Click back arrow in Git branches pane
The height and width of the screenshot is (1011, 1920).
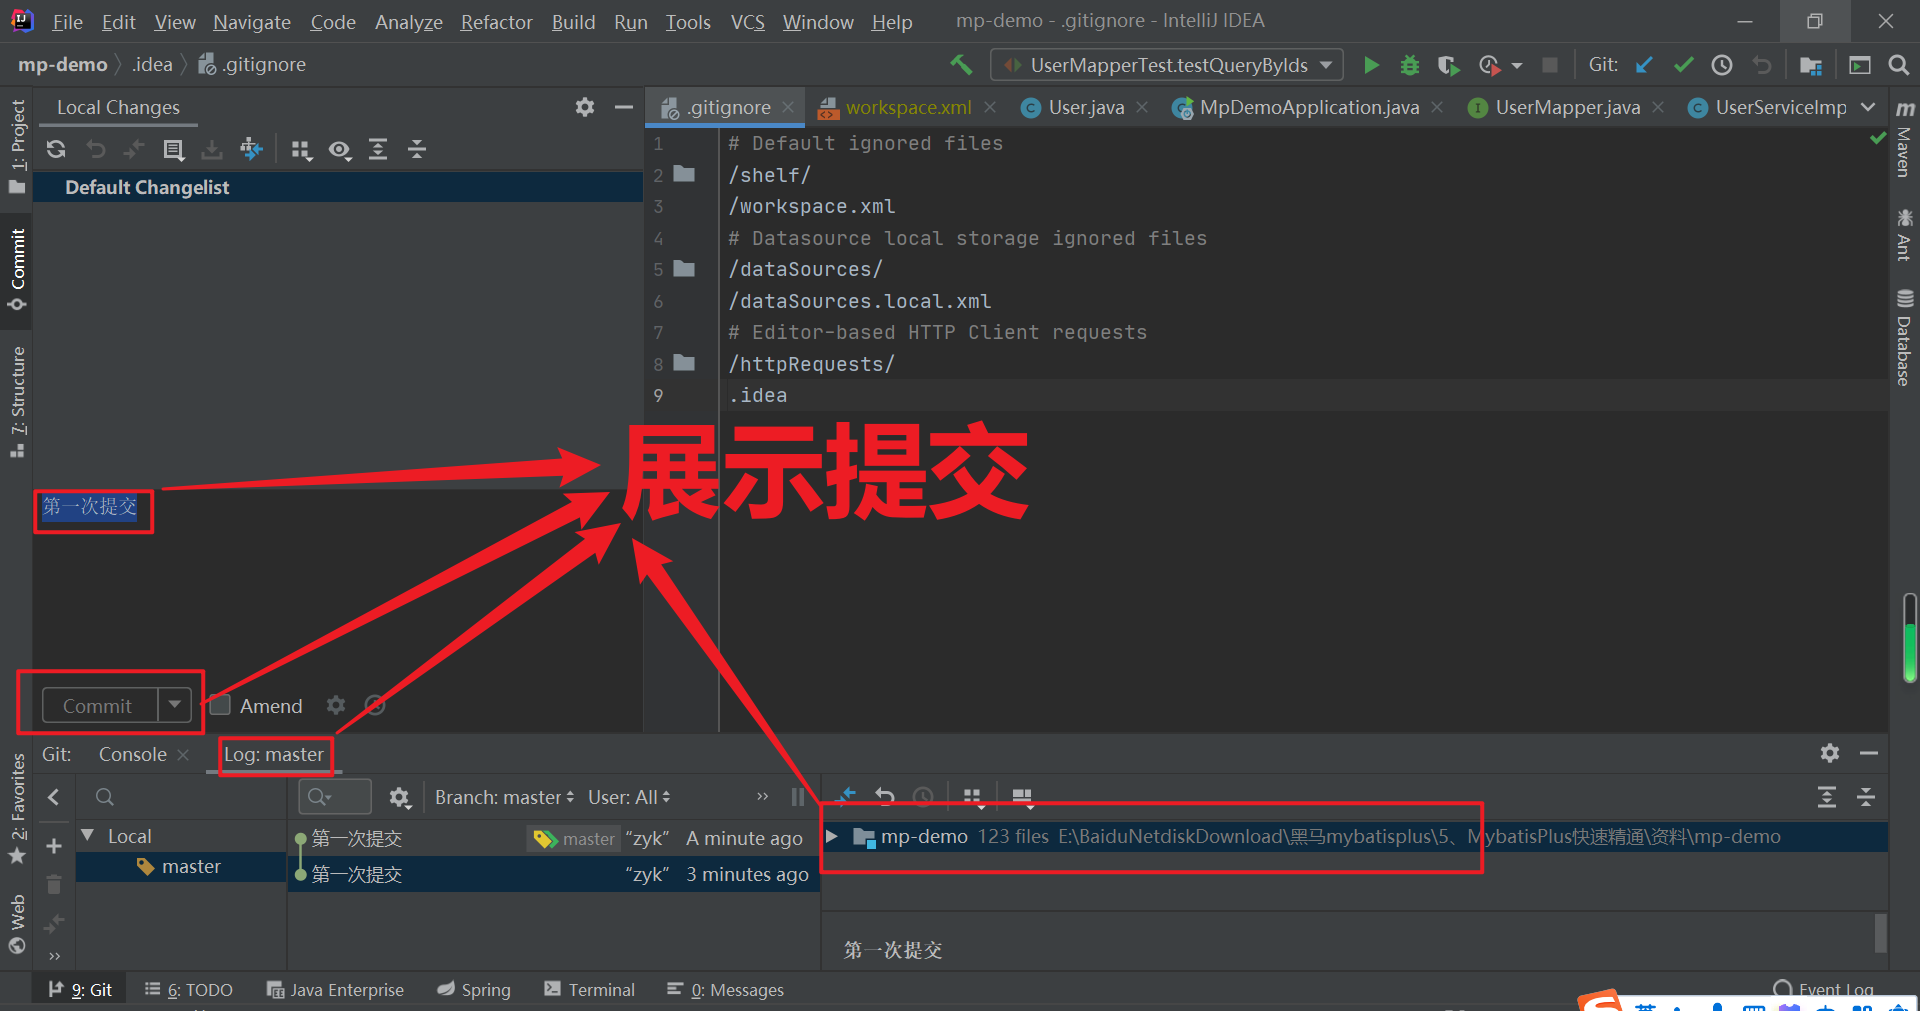pyautogui.click(x=54, y=797)
